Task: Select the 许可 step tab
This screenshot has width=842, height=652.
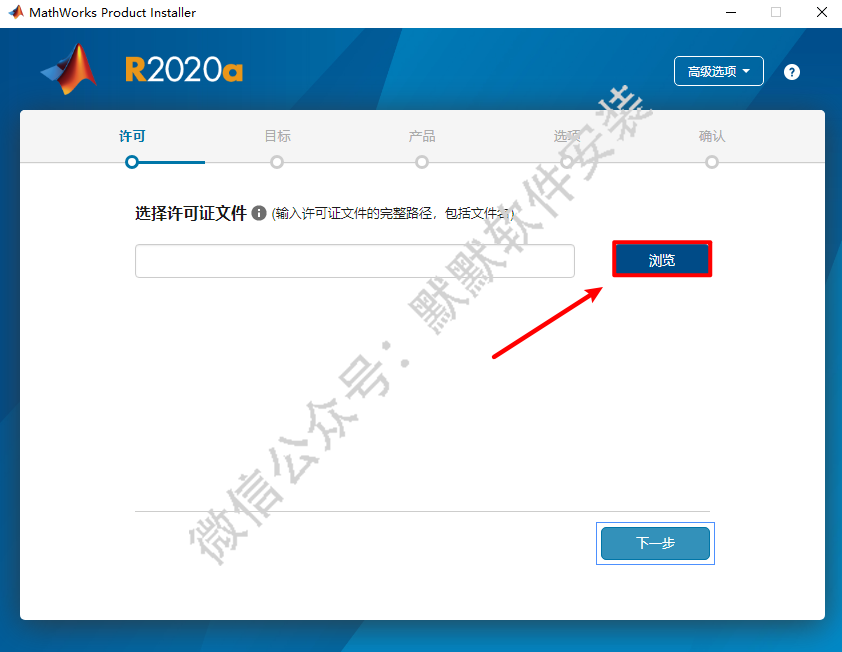Action: (132, 136)
